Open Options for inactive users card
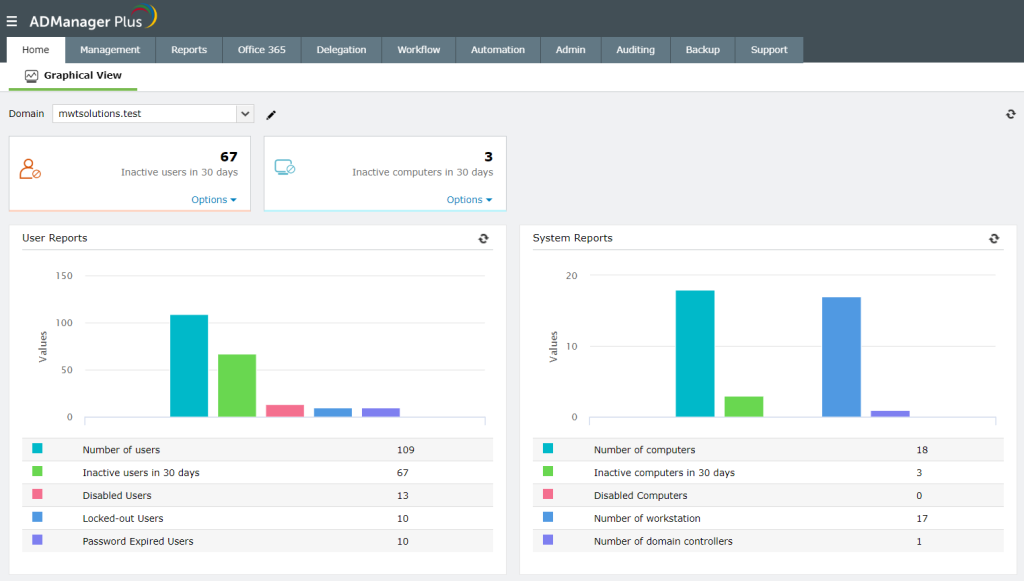Viewport: 1024px width, 581px height. tap(213, 199)
